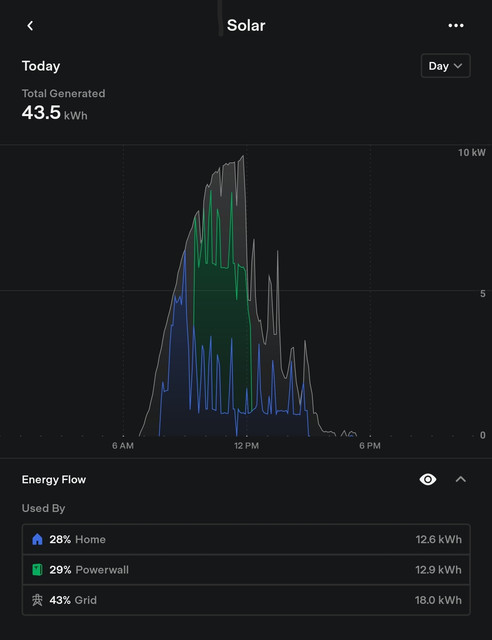Viewport: 492px width, 640px height.
Task: Toggle the Energy Flow eye visibility icon
Action: click(427, 479)
